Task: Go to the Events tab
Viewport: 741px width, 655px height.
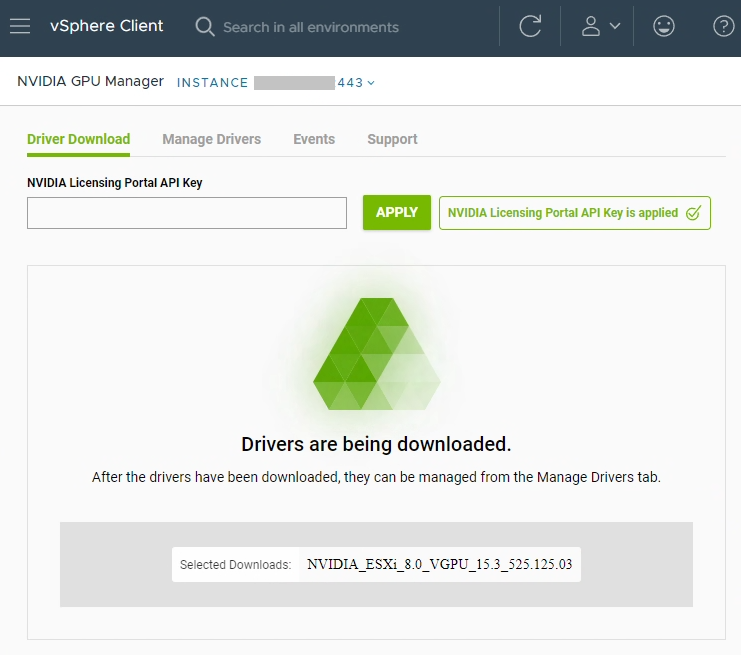Action: point(314,139)
